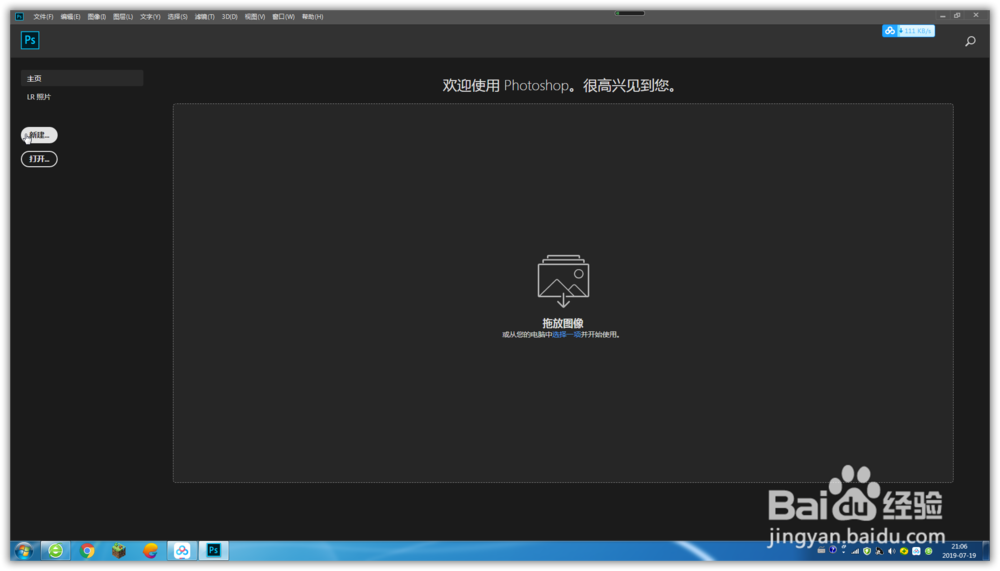Click the Photoshop Ps logo in the header
This screenshot has width=1000, height=571.
point(30,40)
